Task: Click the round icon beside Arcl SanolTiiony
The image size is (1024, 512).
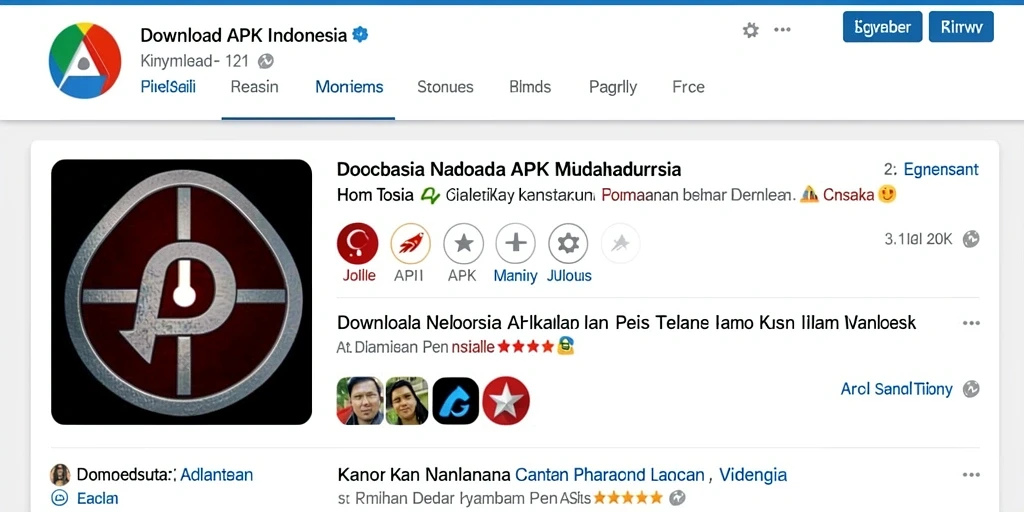Action: click(970, 389)
